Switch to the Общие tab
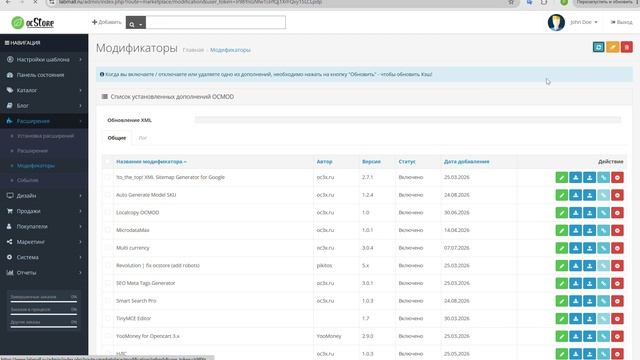 117,138
